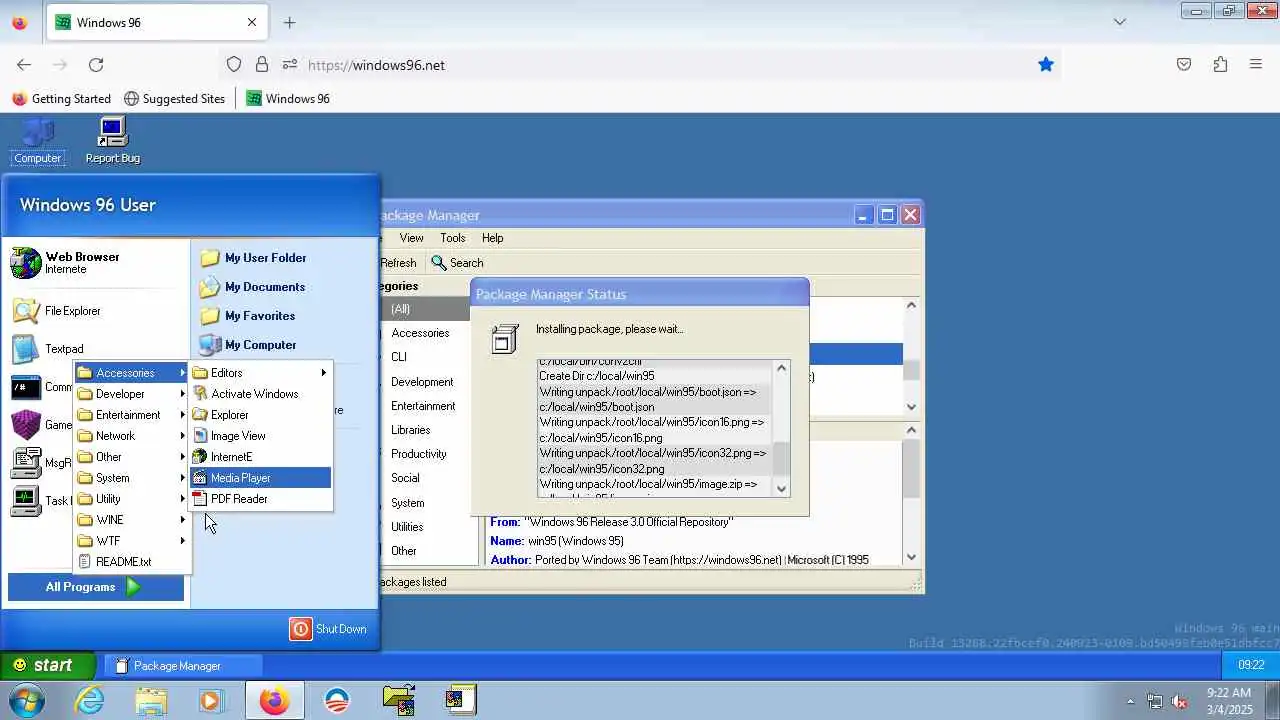
Task: Click the Windows start orb in taskbar
Action: [27, 700]
